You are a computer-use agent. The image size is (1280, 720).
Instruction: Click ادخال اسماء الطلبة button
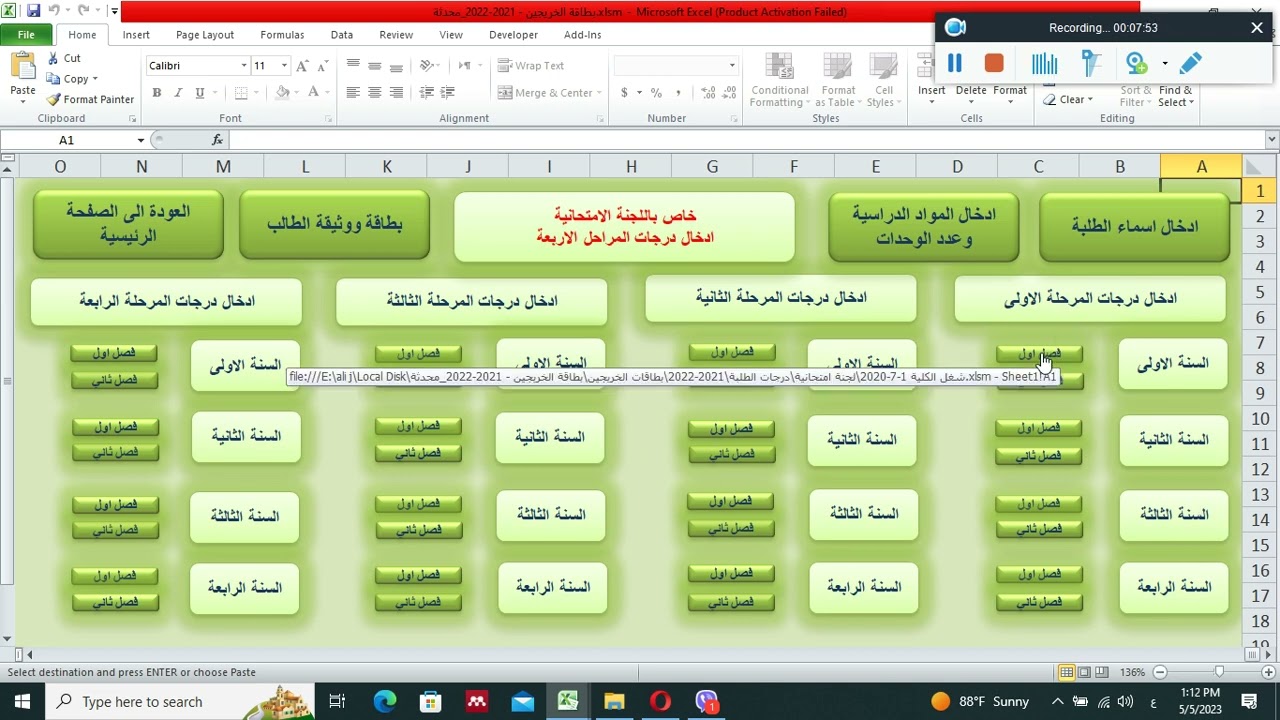coord(1134,226)
